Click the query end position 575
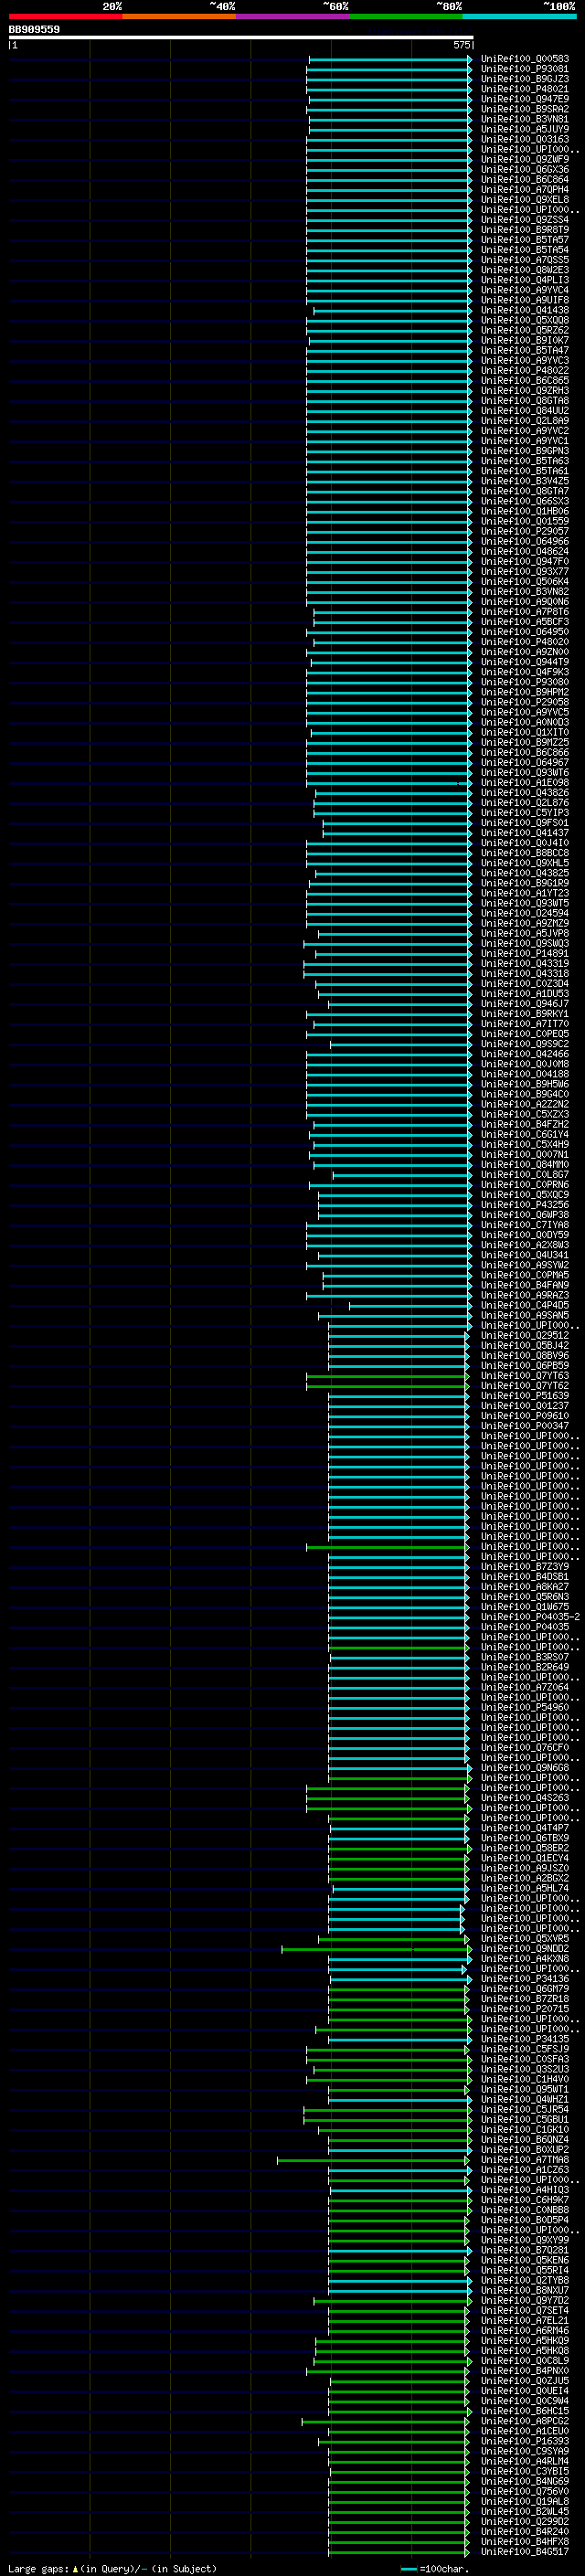This screenshot has height=2576, width=585. [x=462, y=45]
